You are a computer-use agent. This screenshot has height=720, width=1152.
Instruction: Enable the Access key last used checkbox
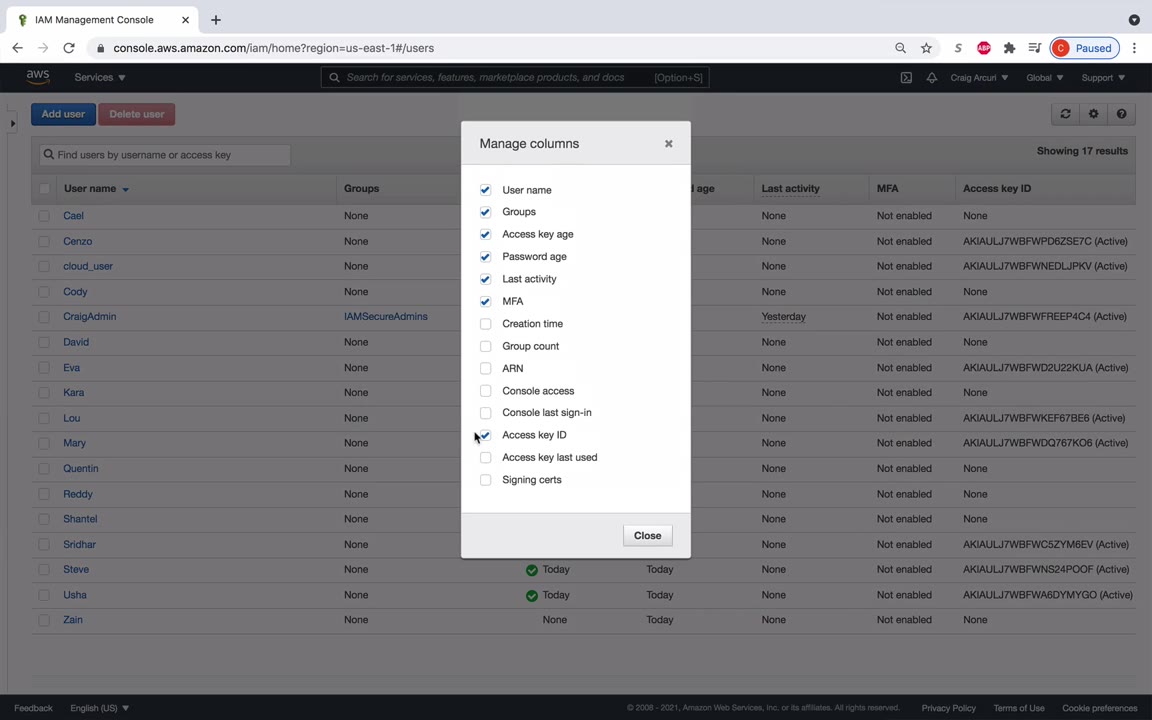coord(486,458)
